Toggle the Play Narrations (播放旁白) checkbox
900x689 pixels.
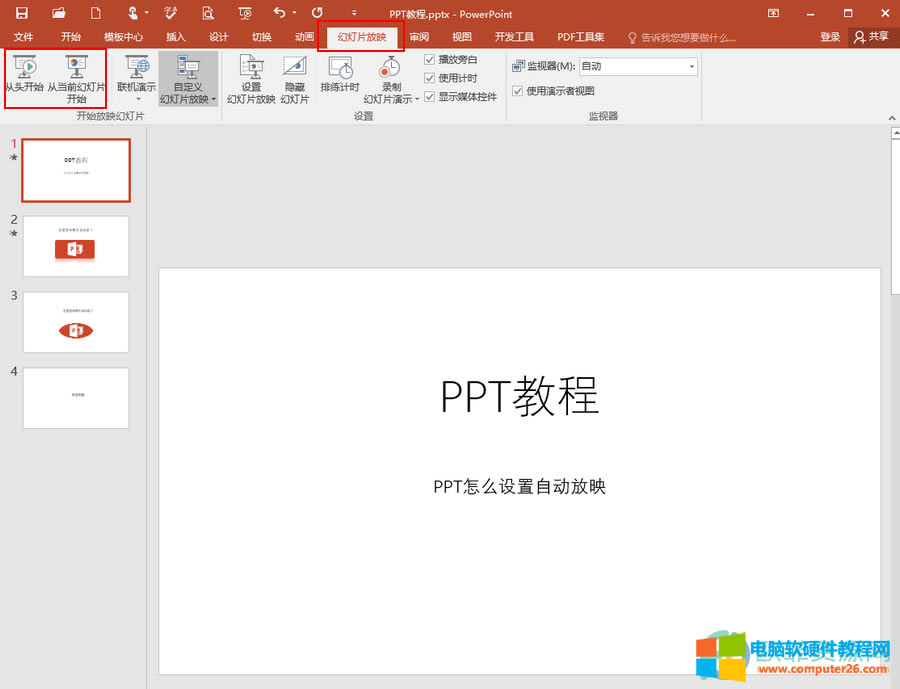click(430, 60)
